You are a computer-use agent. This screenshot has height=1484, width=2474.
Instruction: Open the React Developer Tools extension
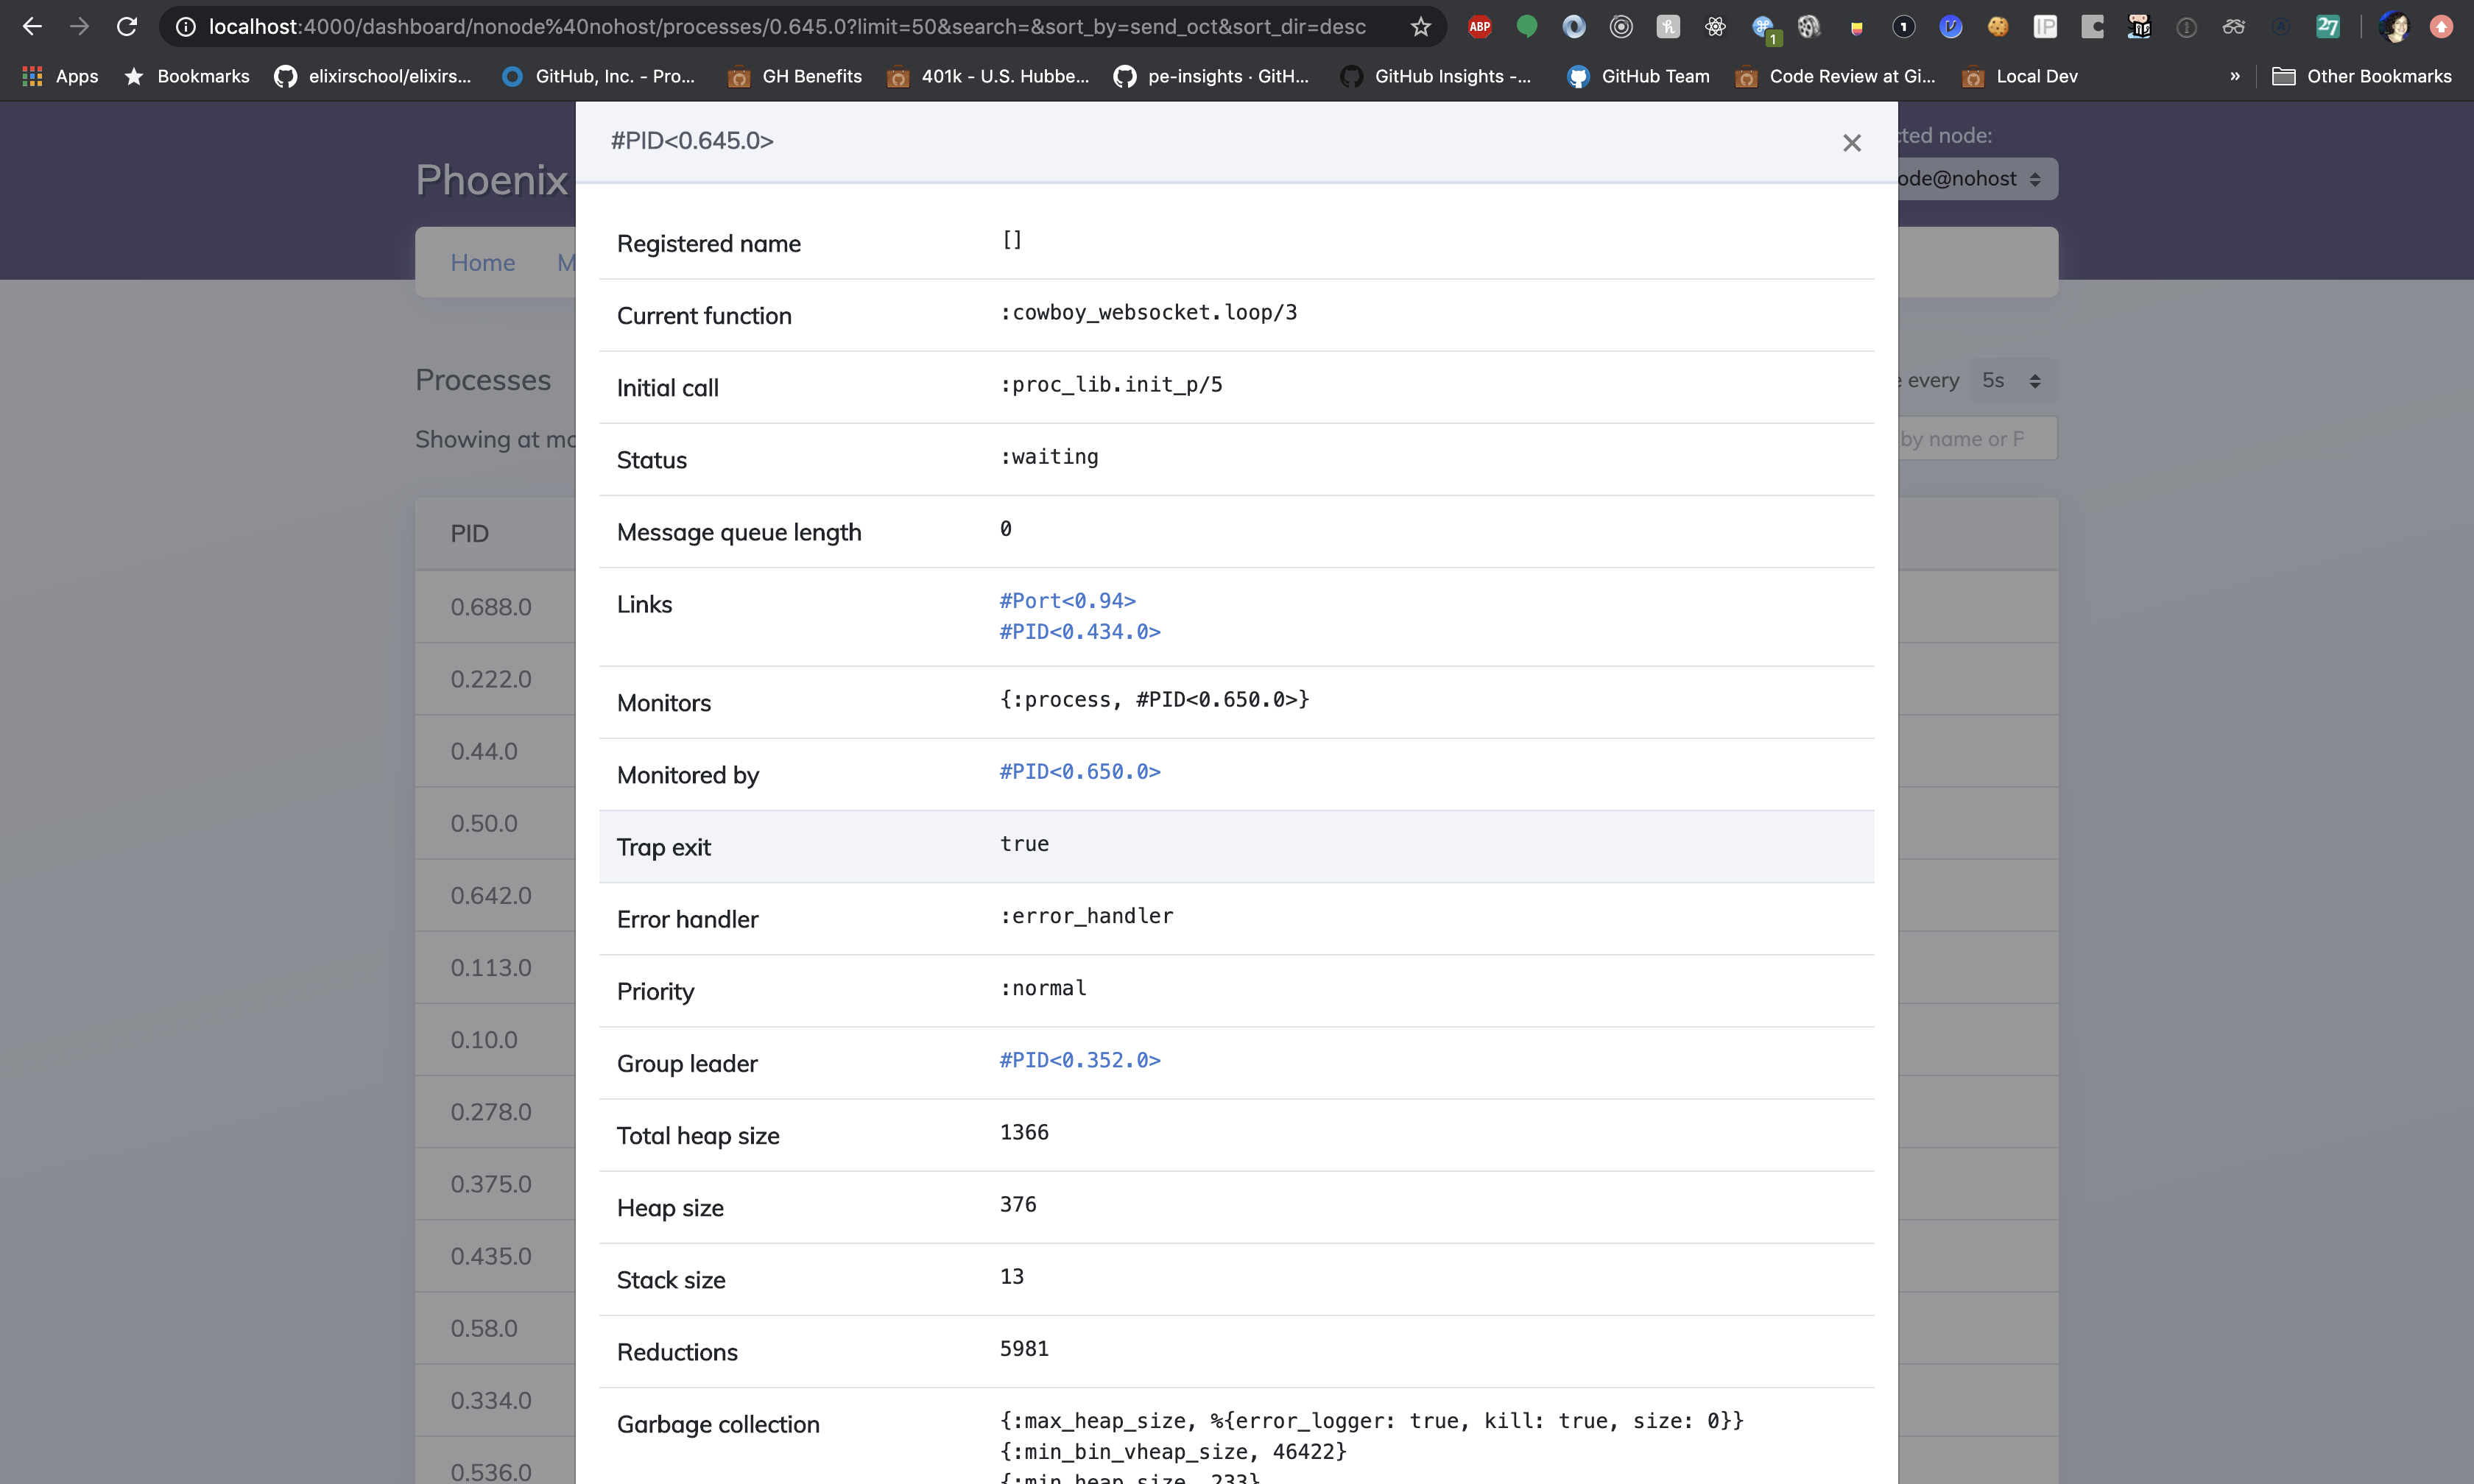click(x=1715, y=27)
